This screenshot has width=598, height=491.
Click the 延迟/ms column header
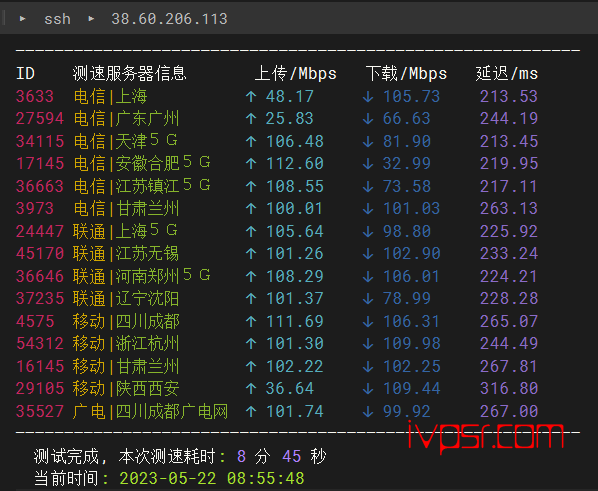tap(507, 73)
